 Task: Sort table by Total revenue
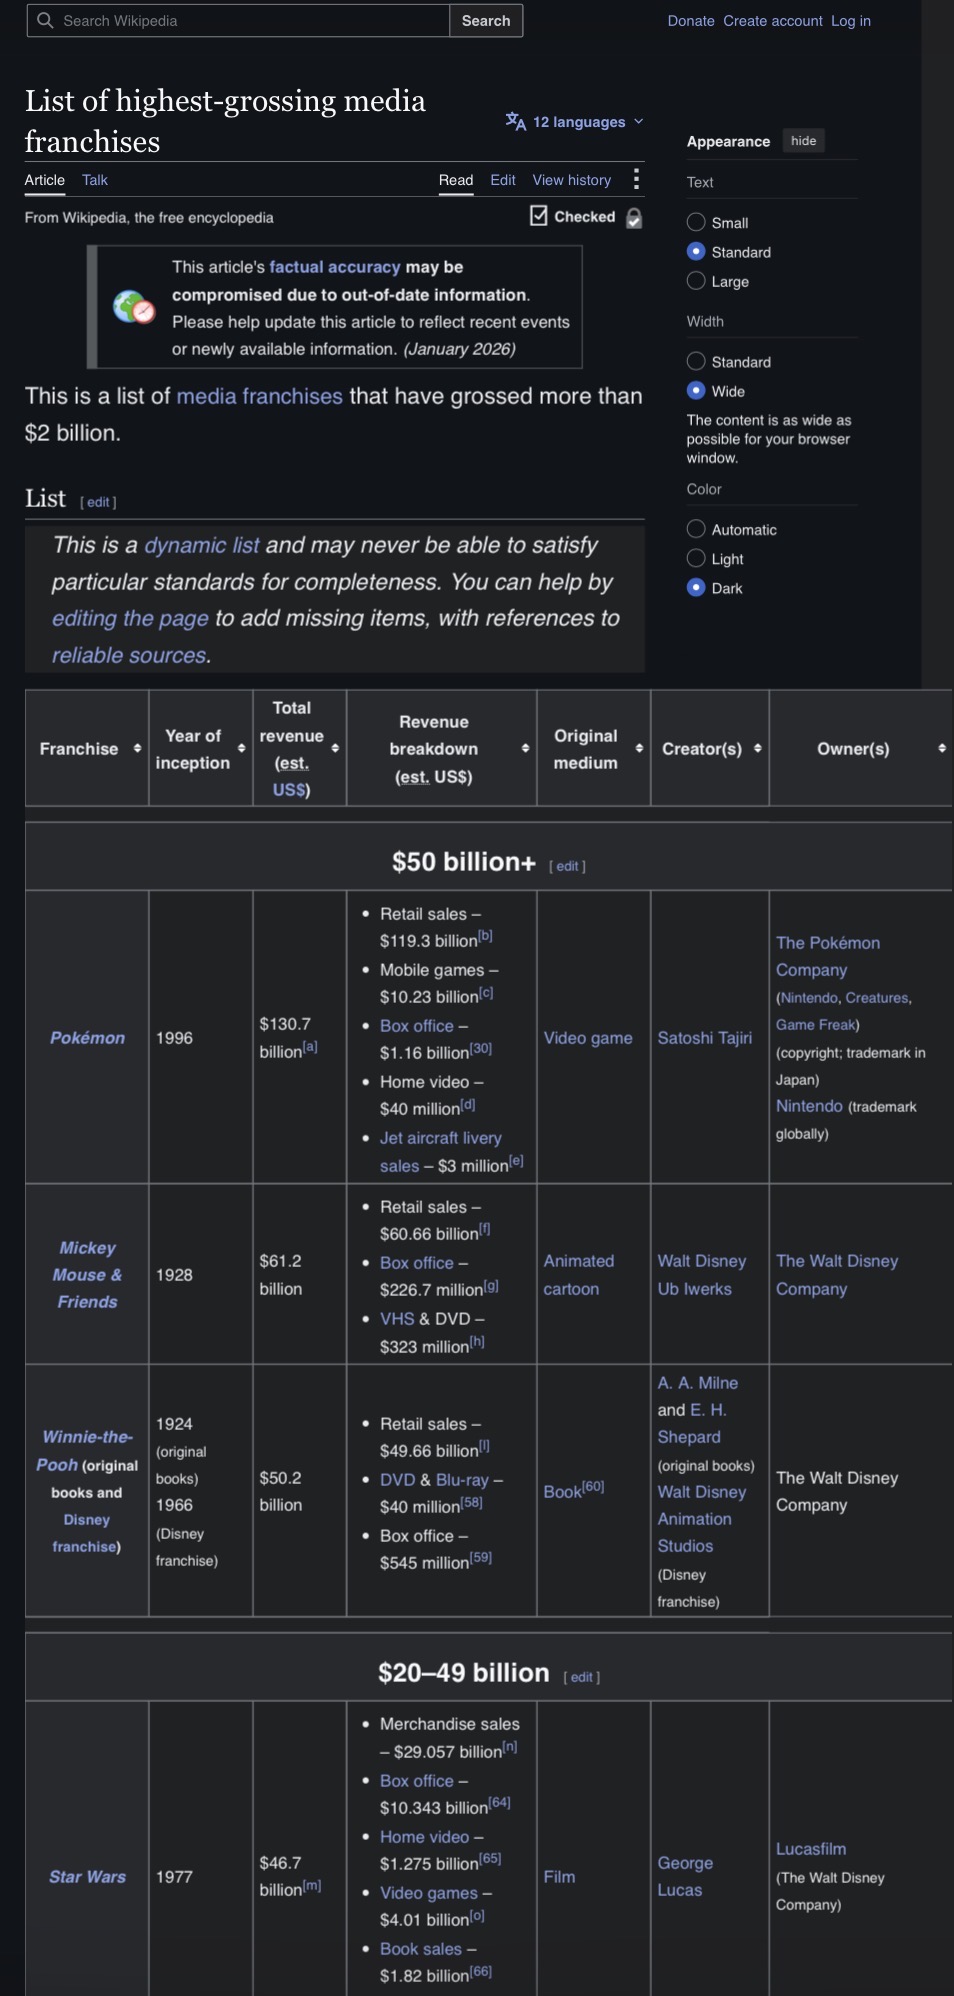335,749
